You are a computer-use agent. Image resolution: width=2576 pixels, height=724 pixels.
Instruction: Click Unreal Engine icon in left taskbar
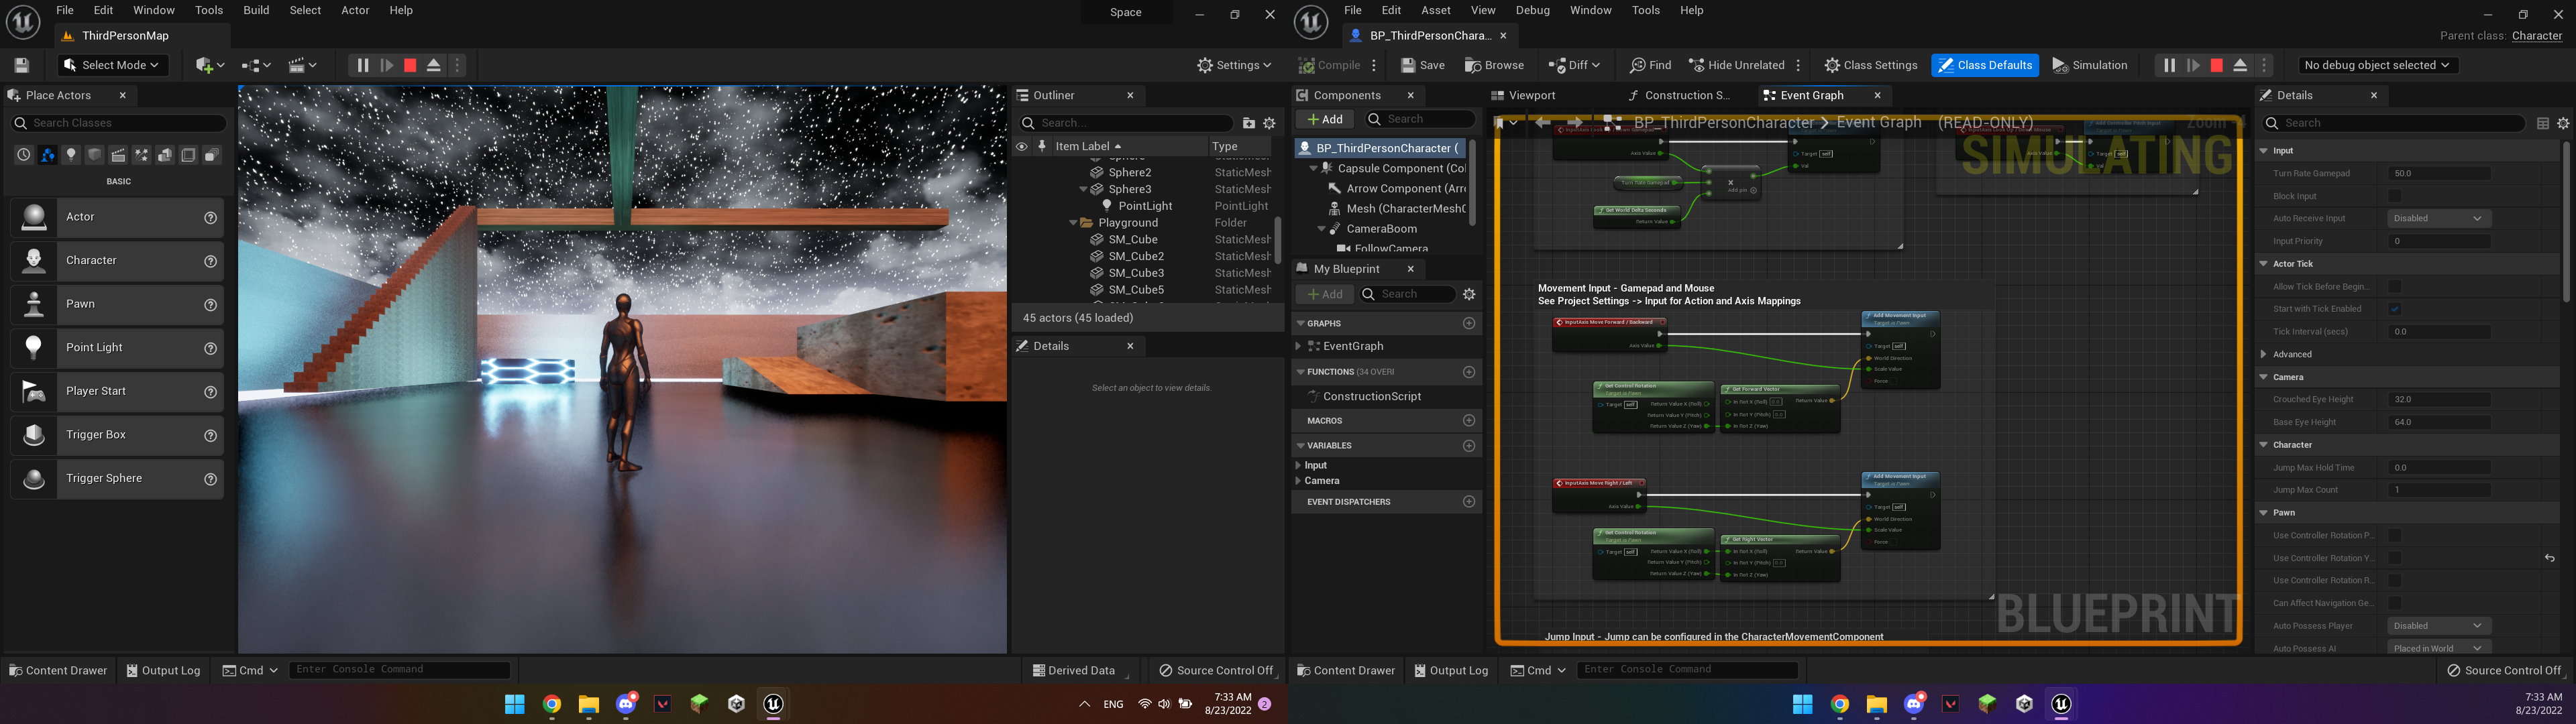[773, 704]
